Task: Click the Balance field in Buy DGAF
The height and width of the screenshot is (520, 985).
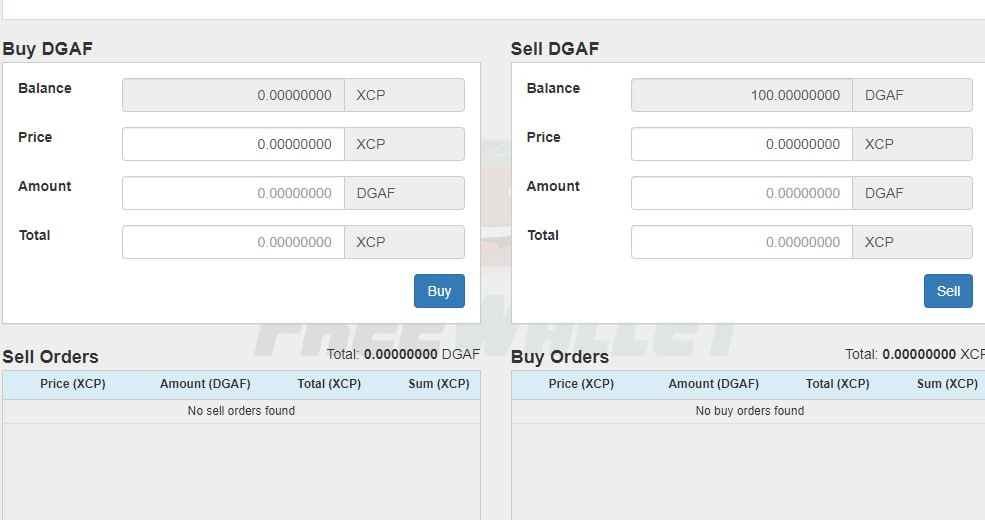Action: (x=234, y=95)
